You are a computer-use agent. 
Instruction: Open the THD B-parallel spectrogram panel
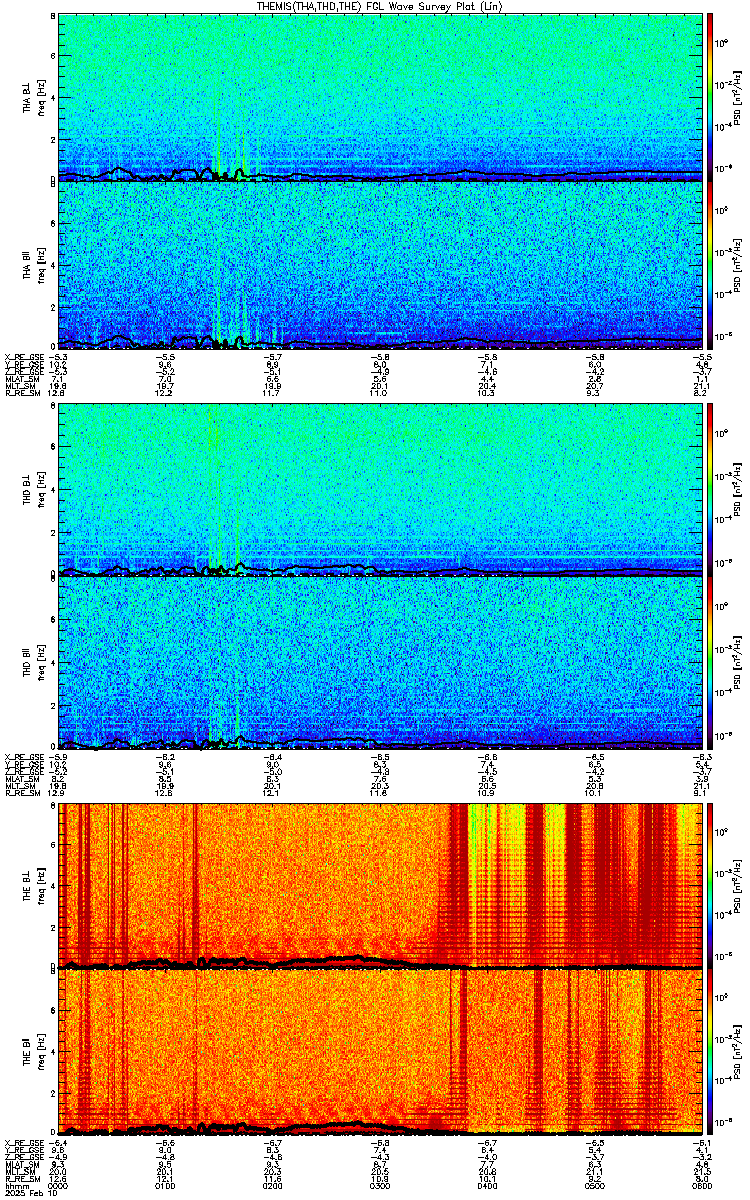[380, 661]
